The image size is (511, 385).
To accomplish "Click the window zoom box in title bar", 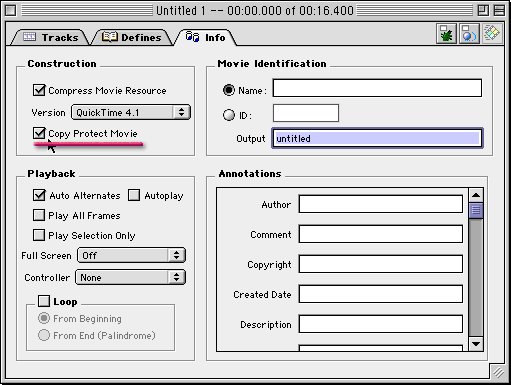I will [x=483, y=10].
